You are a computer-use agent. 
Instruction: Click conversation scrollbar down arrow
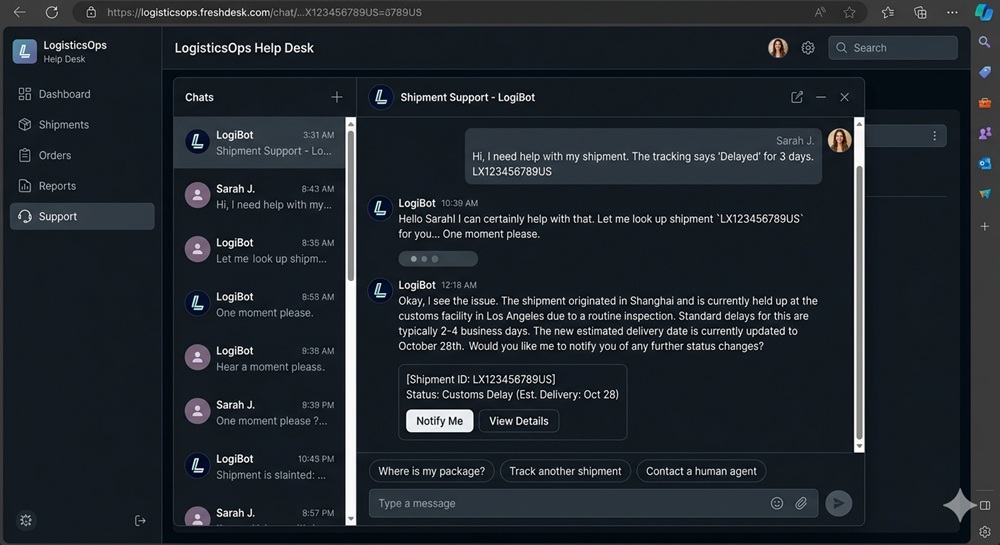click(859, 447)
